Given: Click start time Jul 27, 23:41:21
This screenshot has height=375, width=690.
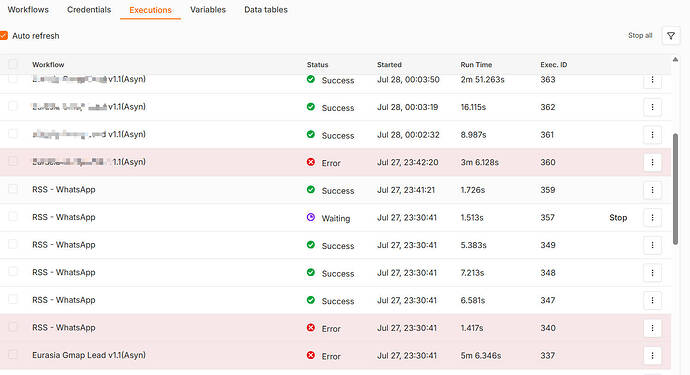Looking at the screenshot, I should 406,190.
